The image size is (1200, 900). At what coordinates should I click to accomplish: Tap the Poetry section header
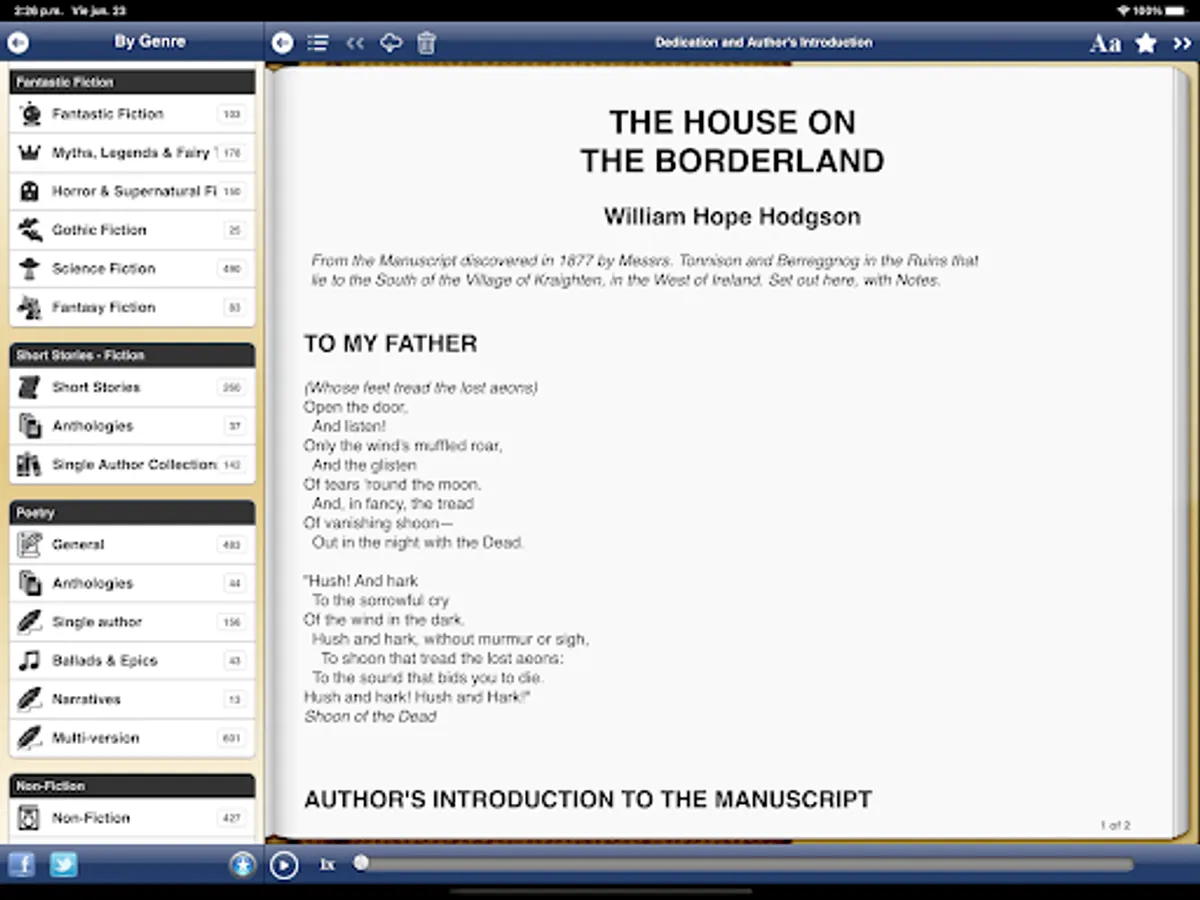point(132,513)
